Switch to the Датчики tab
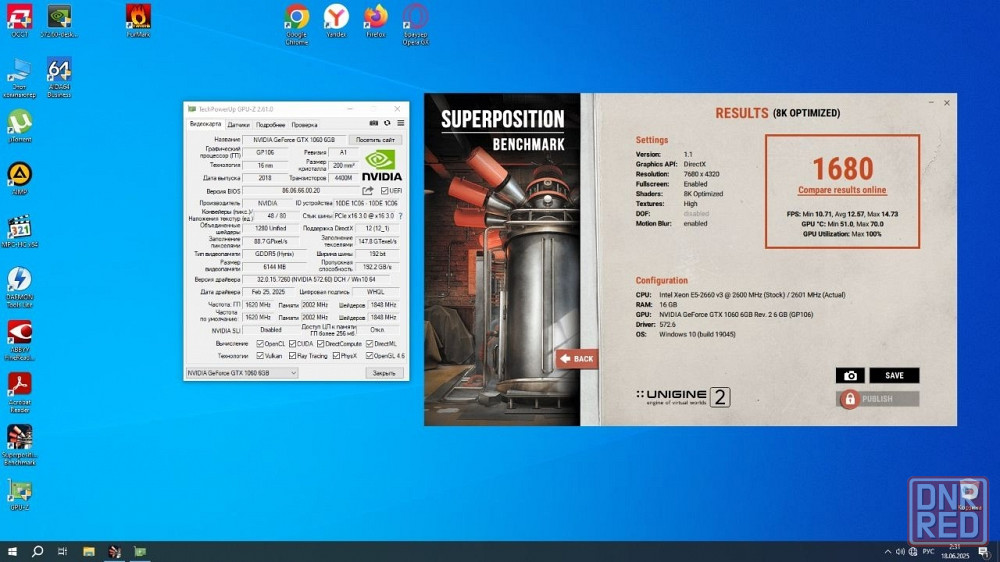 click(239, 125)
